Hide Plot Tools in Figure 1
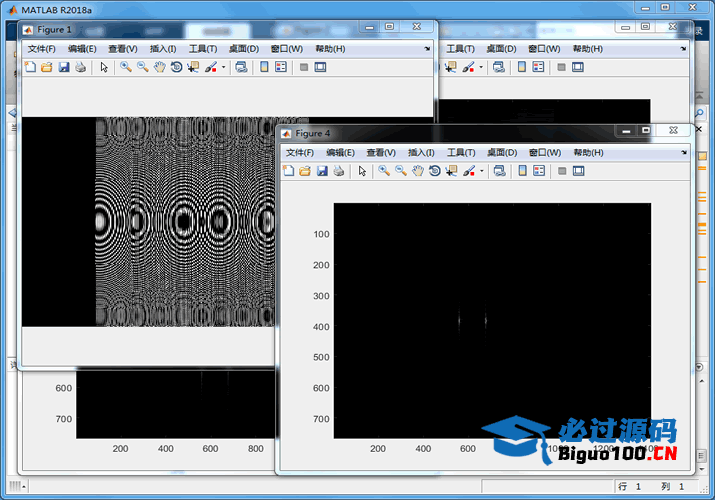 pos(304,67)
